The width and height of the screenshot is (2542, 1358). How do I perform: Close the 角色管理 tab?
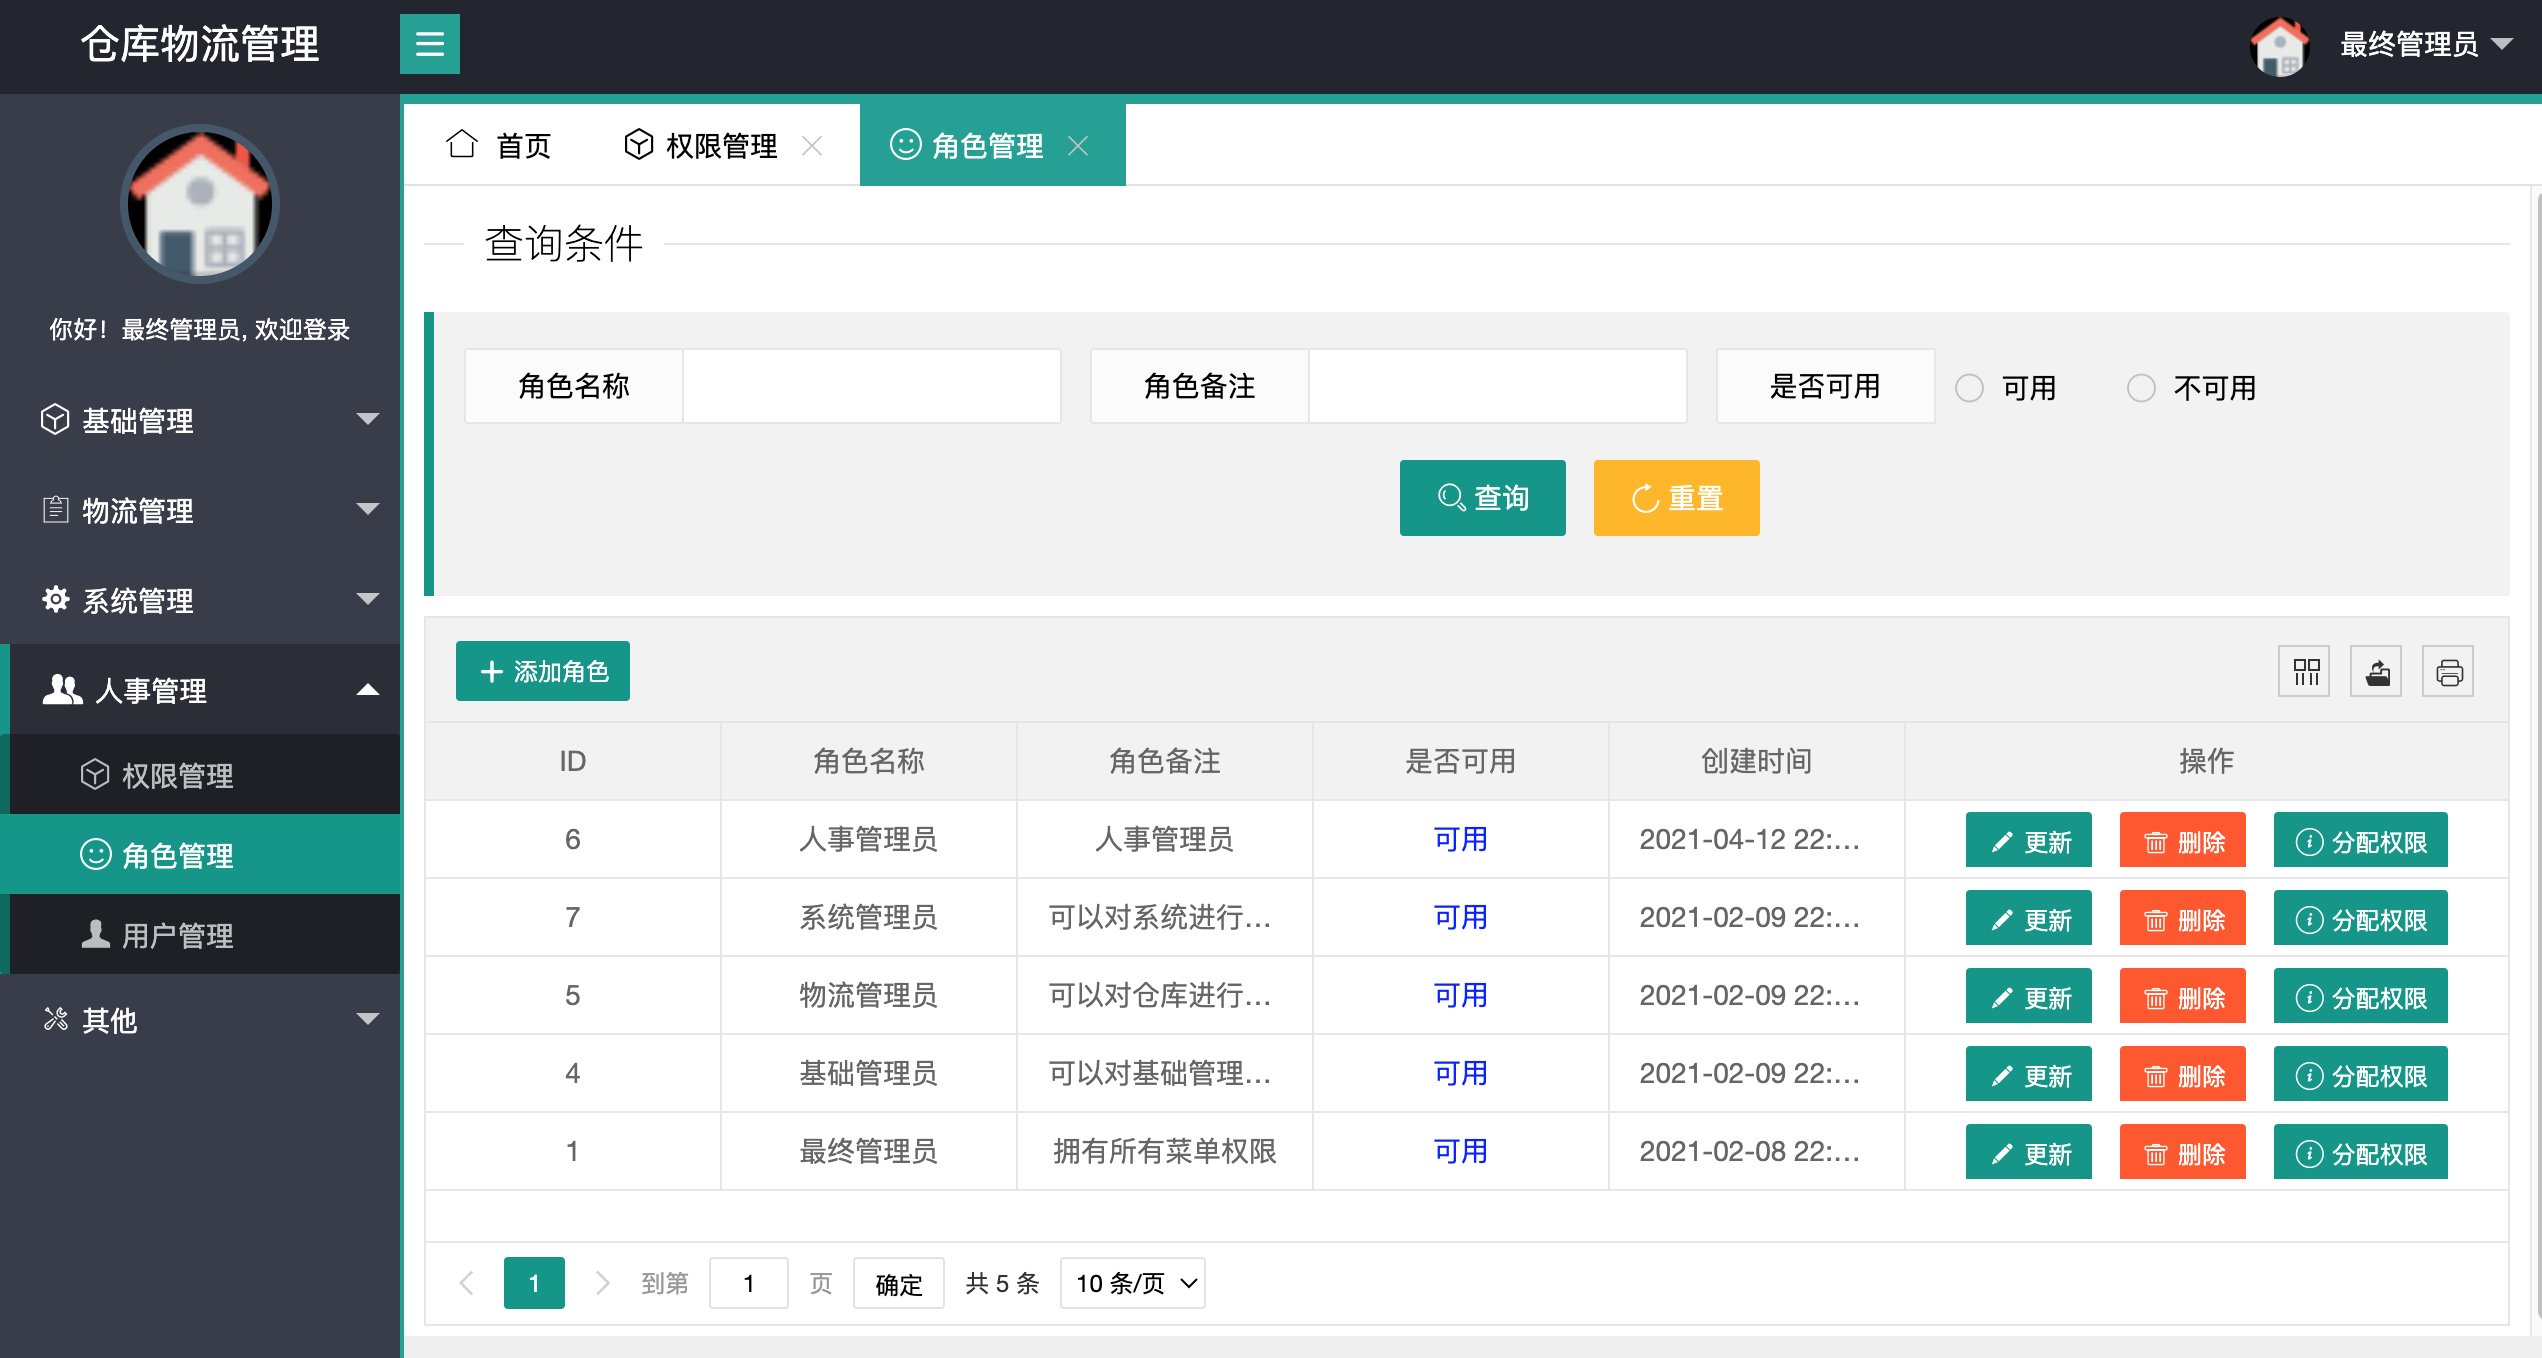[x=1078, y=146]
